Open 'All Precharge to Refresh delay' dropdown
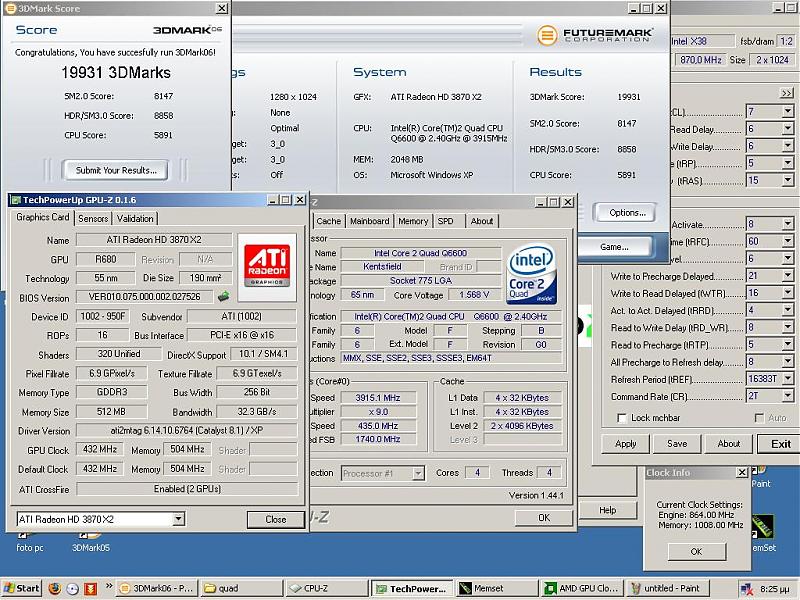Image resolution: width=800 pixels, height=600 pixels. click(788, 362)
